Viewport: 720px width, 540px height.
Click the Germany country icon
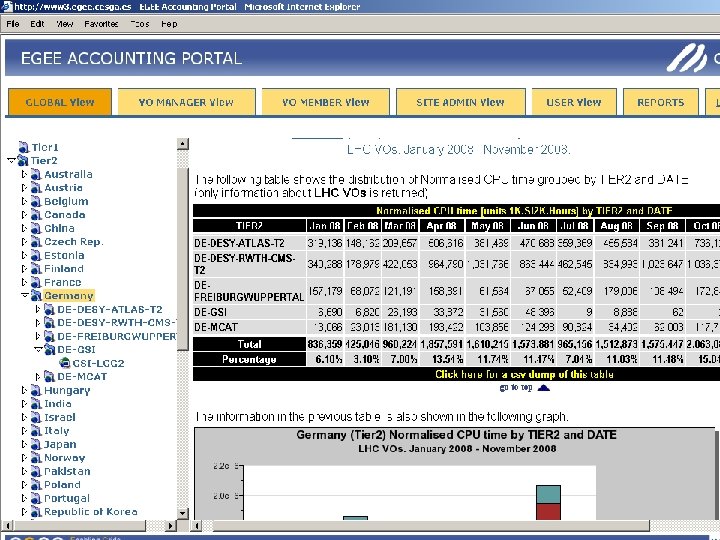coord(36,296)
